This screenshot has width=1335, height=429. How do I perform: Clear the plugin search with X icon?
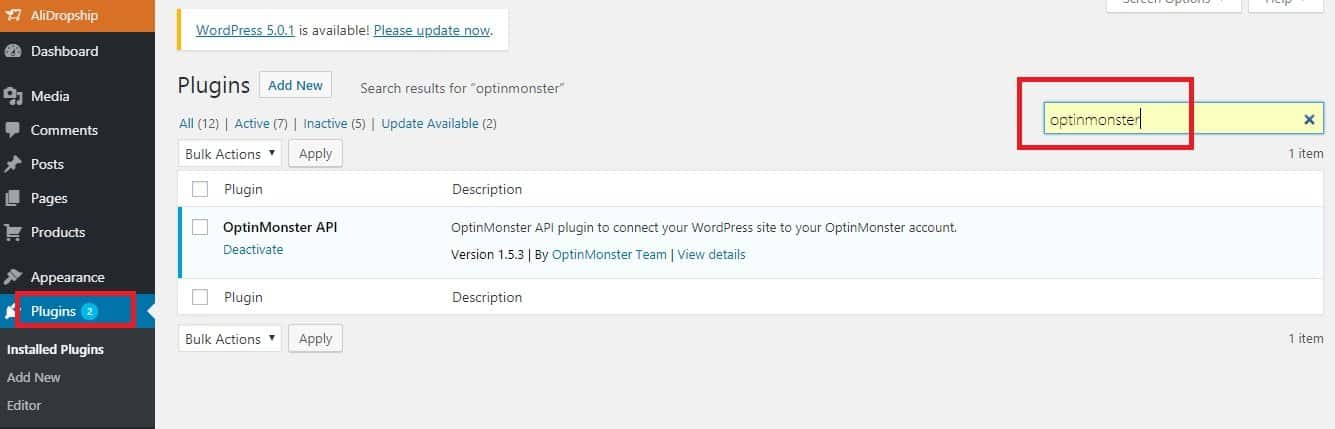[1309, 120]
